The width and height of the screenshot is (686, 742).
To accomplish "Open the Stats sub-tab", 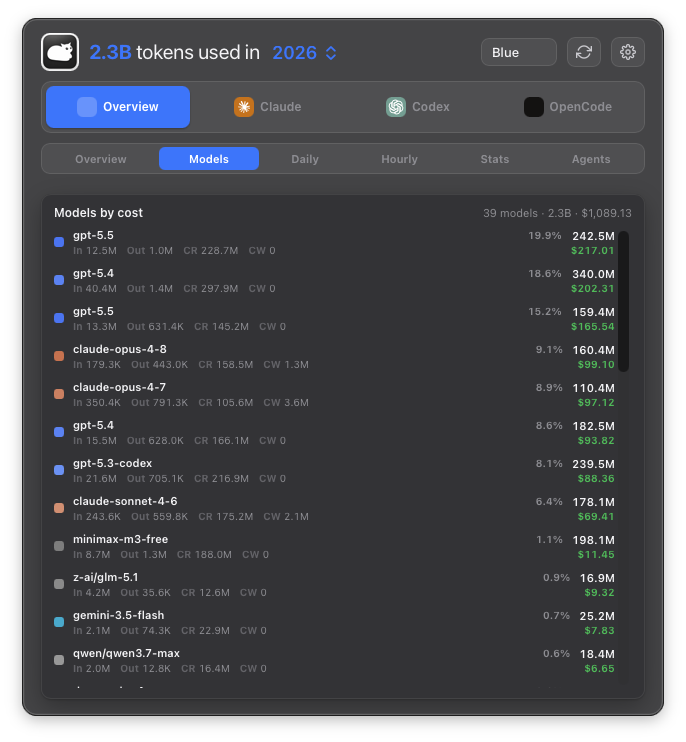I will click(x=495, y=159).
